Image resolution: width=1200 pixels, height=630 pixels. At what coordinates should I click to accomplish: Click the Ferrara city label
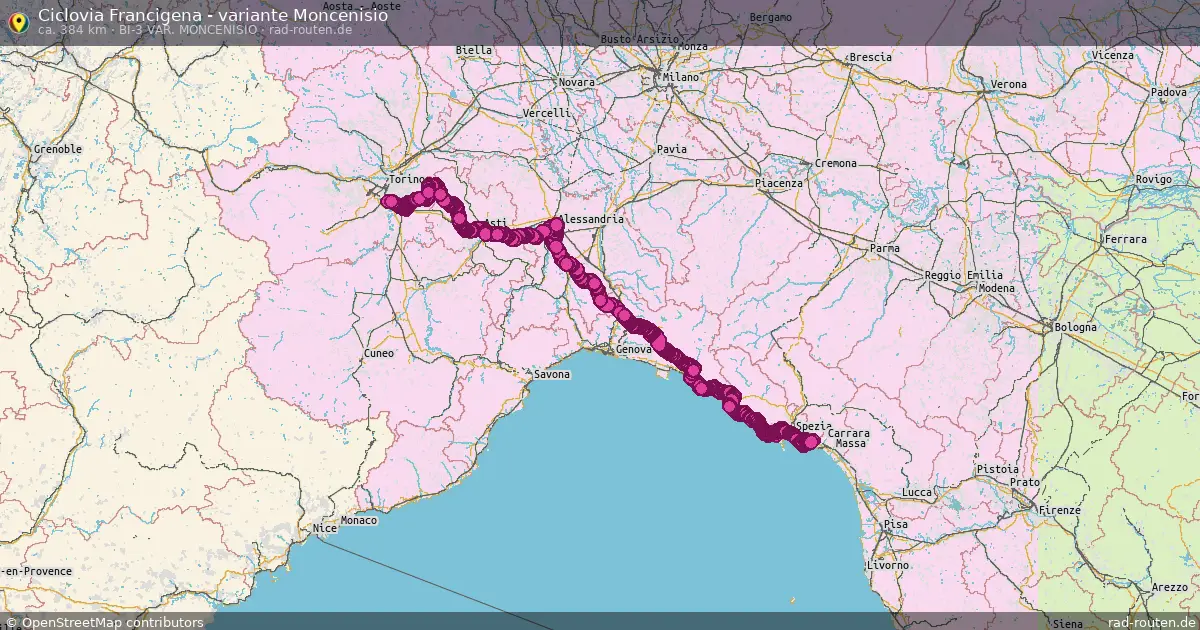pos(1125,241)
